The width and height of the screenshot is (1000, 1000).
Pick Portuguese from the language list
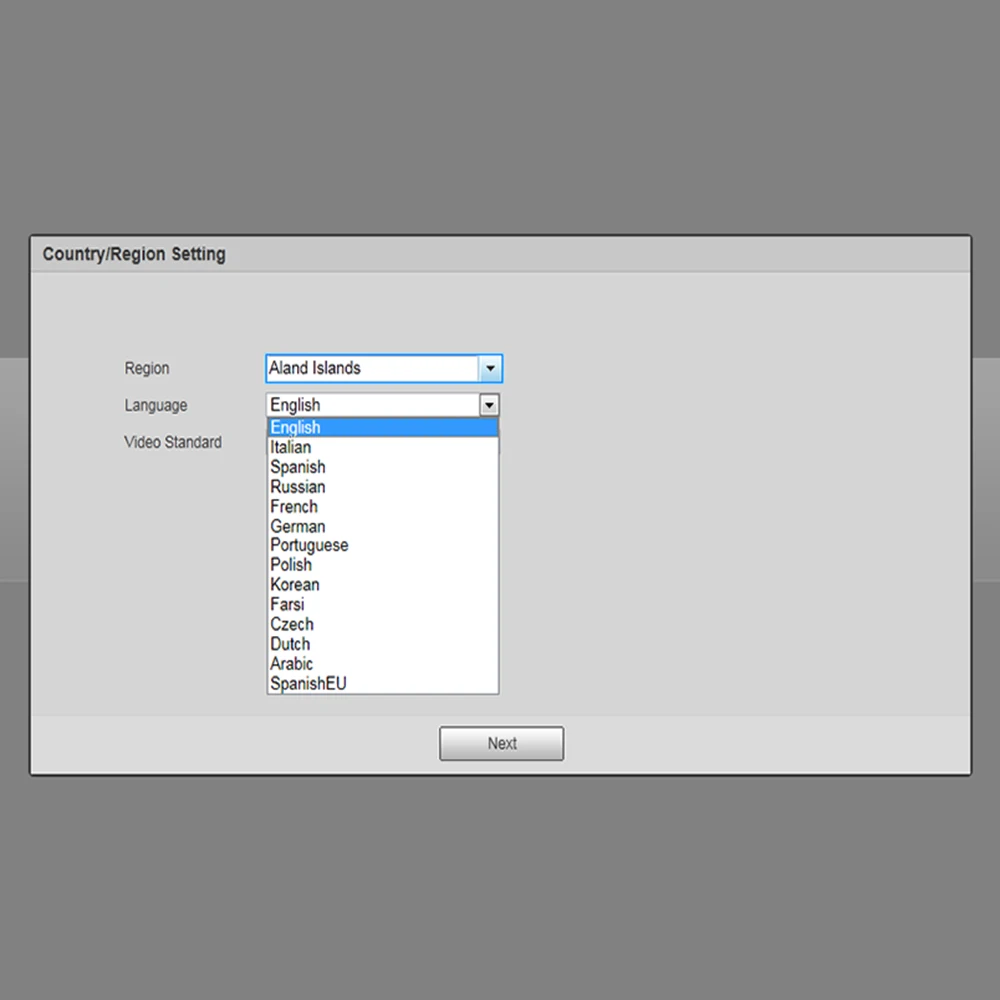coord(383,545)
